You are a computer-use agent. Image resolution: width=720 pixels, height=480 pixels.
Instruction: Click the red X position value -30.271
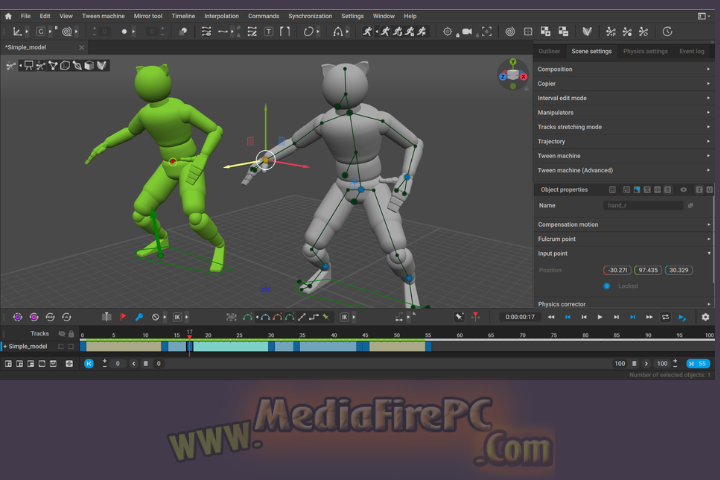point(617,270)
